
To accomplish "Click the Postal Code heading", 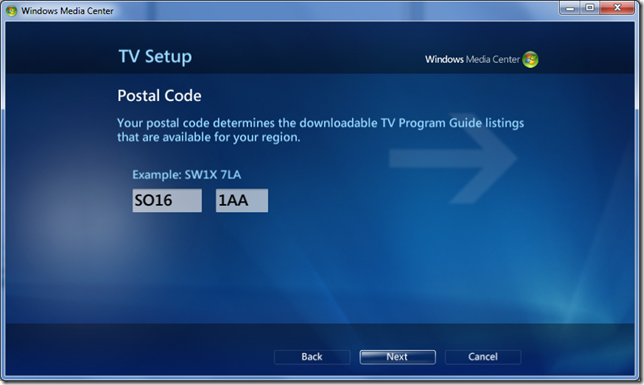I will [159, 96].
